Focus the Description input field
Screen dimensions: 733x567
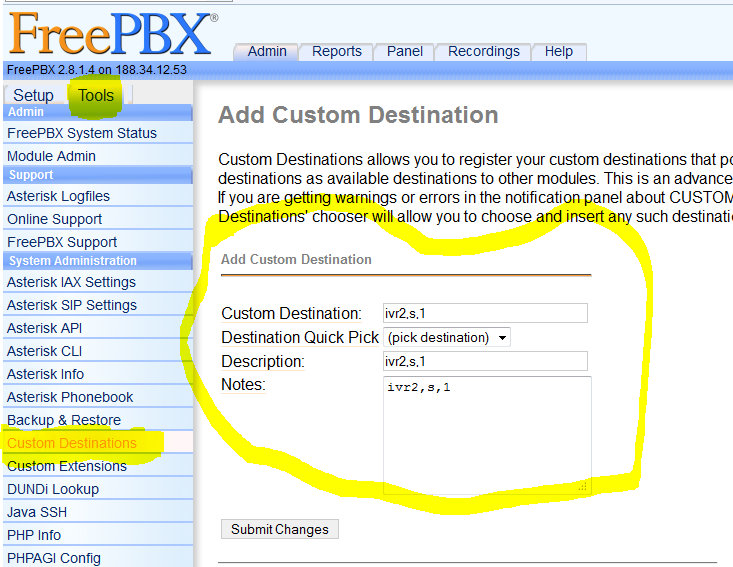click(485, 361)
